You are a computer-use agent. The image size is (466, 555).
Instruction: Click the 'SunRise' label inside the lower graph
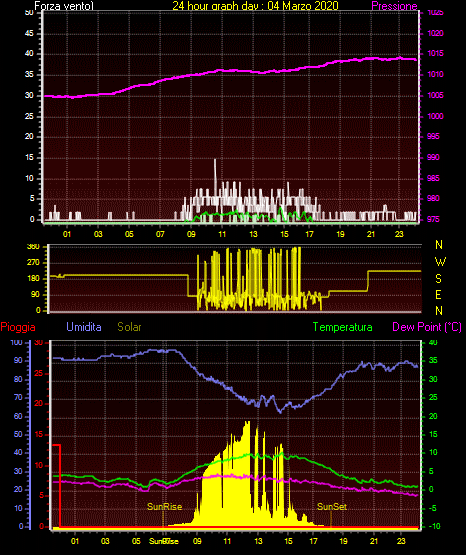coord(164,507)
